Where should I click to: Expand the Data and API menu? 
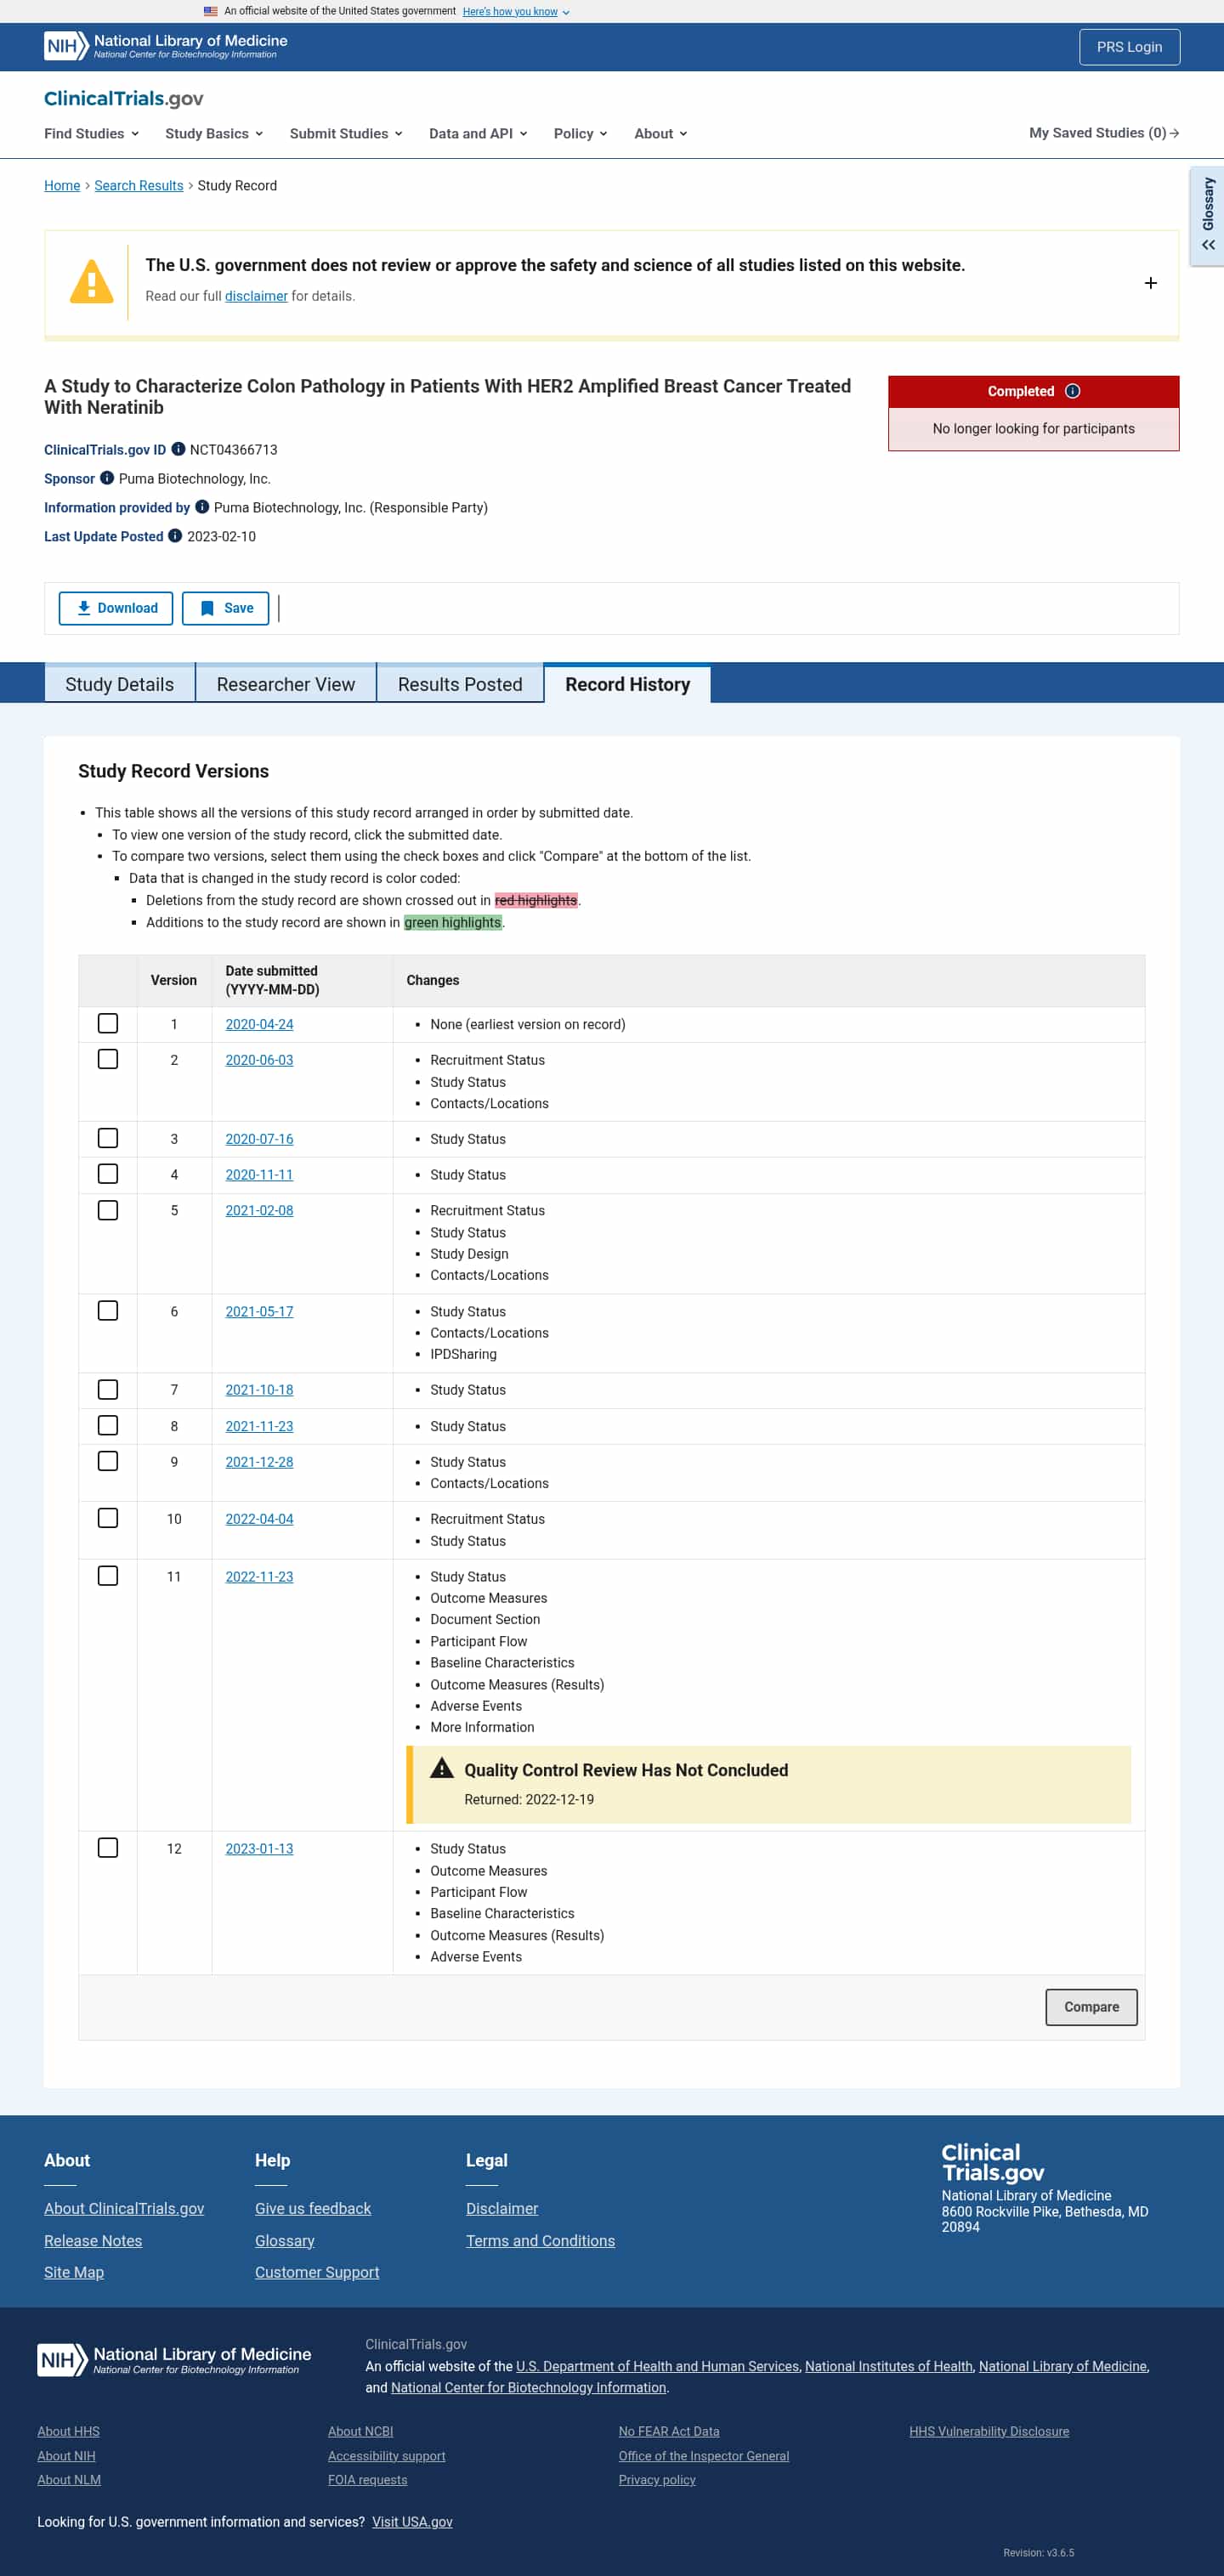478,133
